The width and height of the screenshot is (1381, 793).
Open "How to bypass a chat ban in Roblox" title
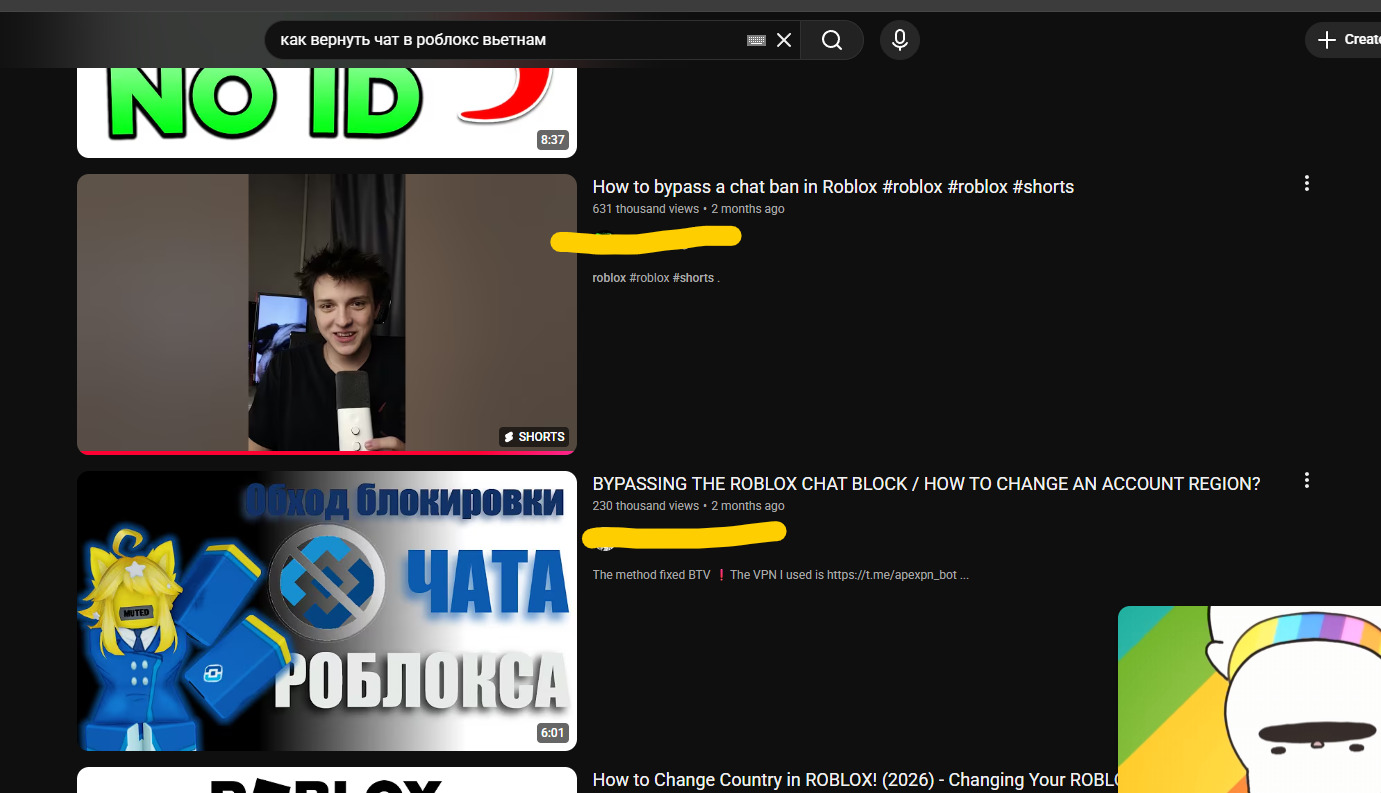(x=833, y=187)
